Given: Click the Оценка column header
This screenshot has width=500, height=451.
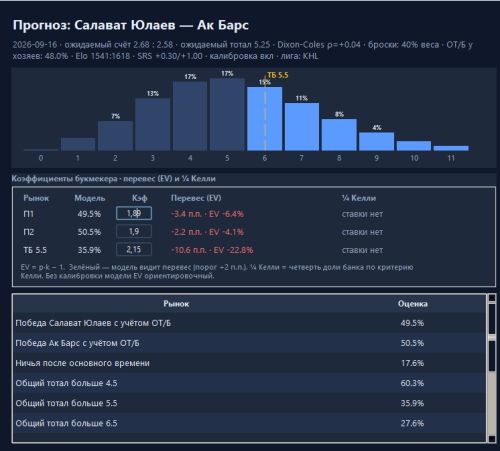Looking at the screenshot, I should [x=412, y=304].
